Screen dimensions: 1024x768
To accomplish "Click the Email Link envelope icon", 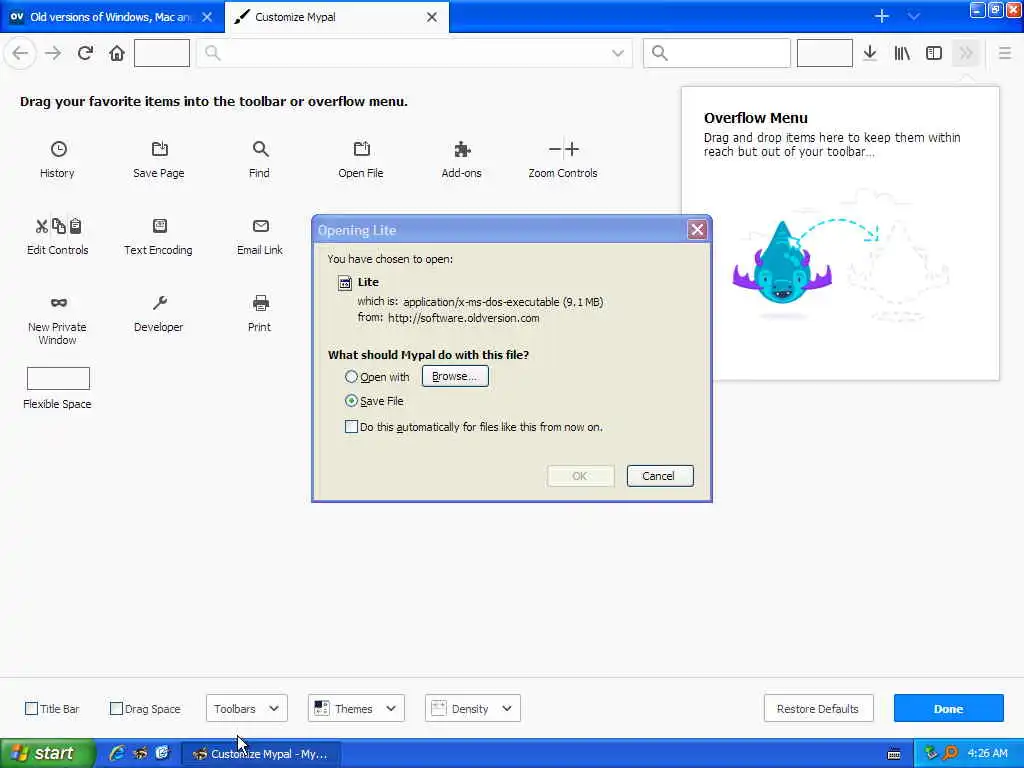I will tap(261, 226).
